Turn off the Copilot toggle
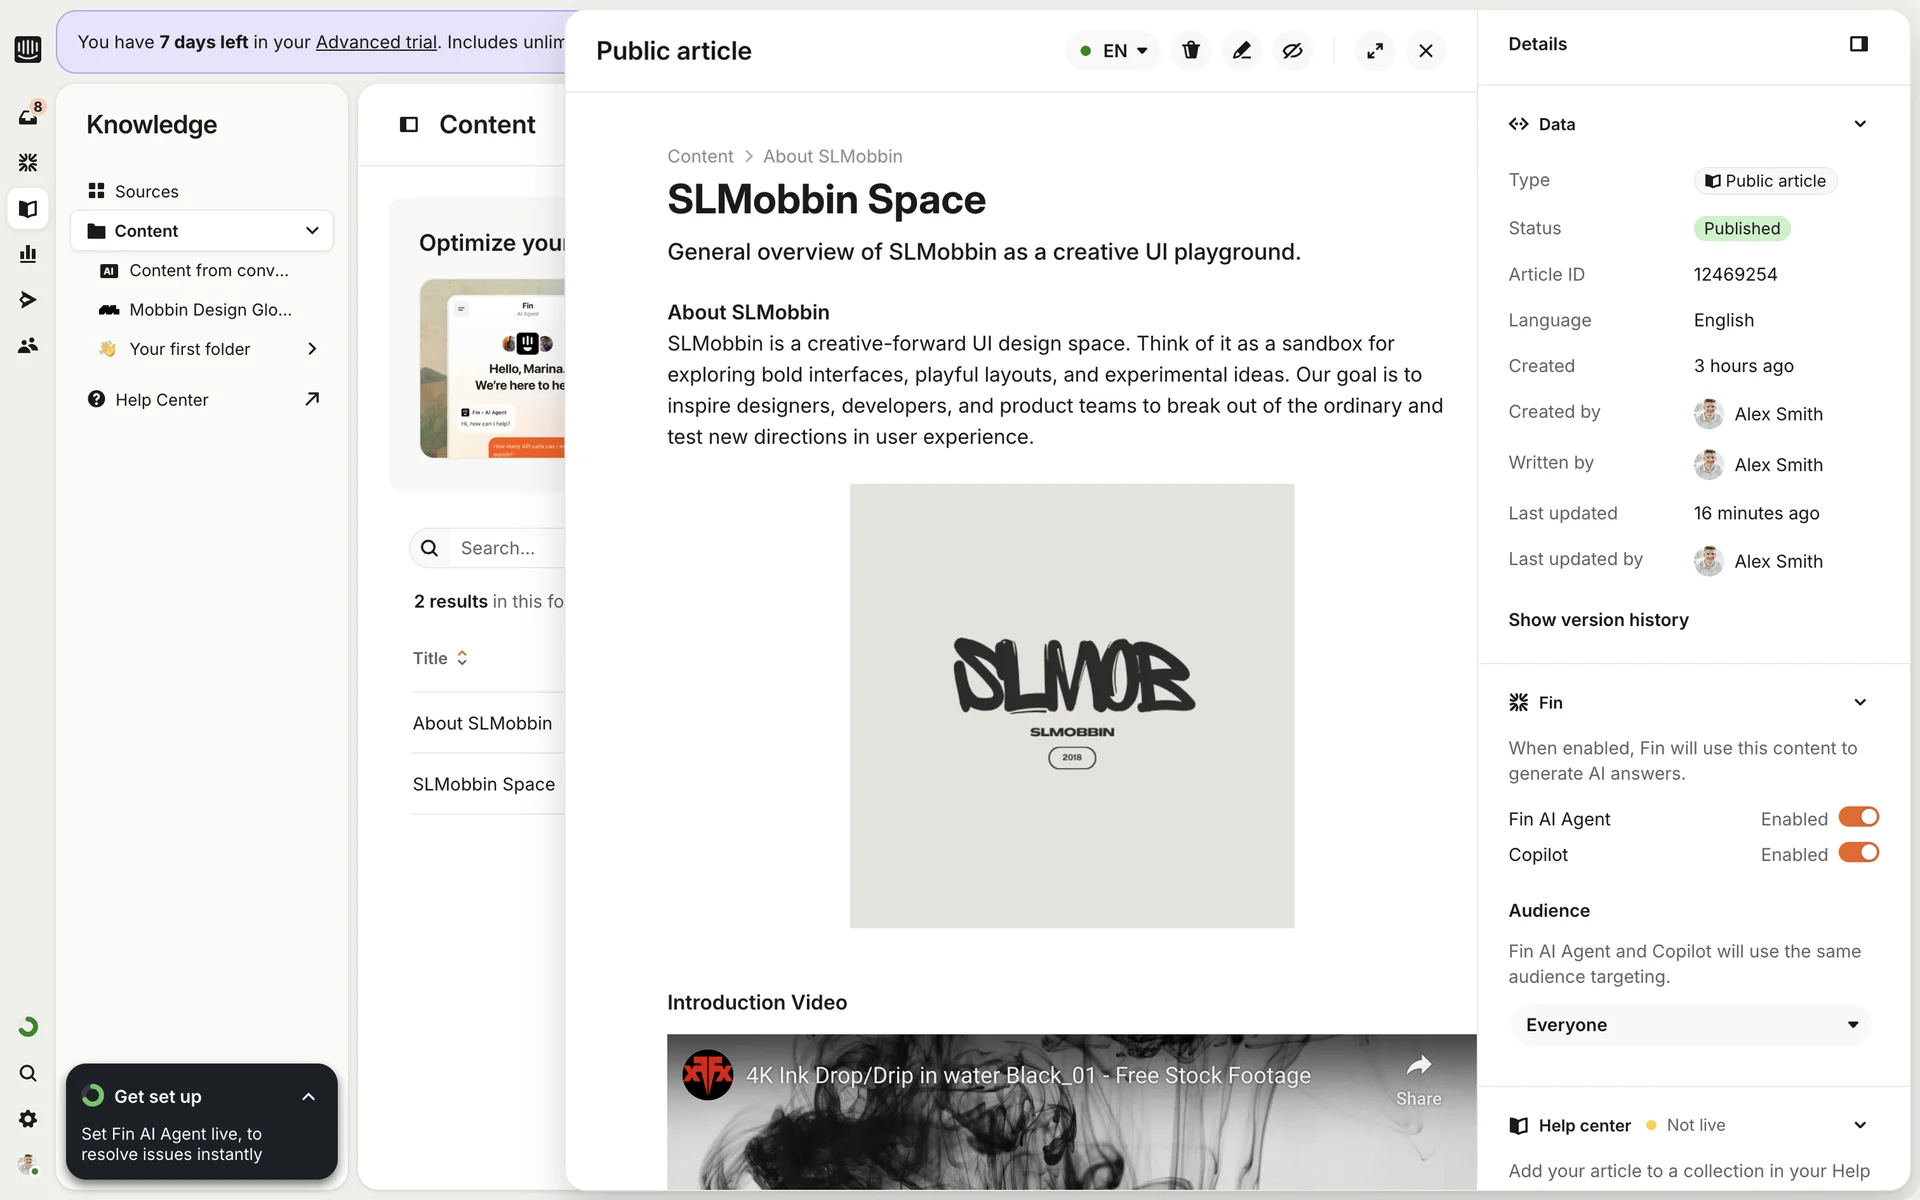This screenshot has width=1920, height=1200. click(1858, 853)
